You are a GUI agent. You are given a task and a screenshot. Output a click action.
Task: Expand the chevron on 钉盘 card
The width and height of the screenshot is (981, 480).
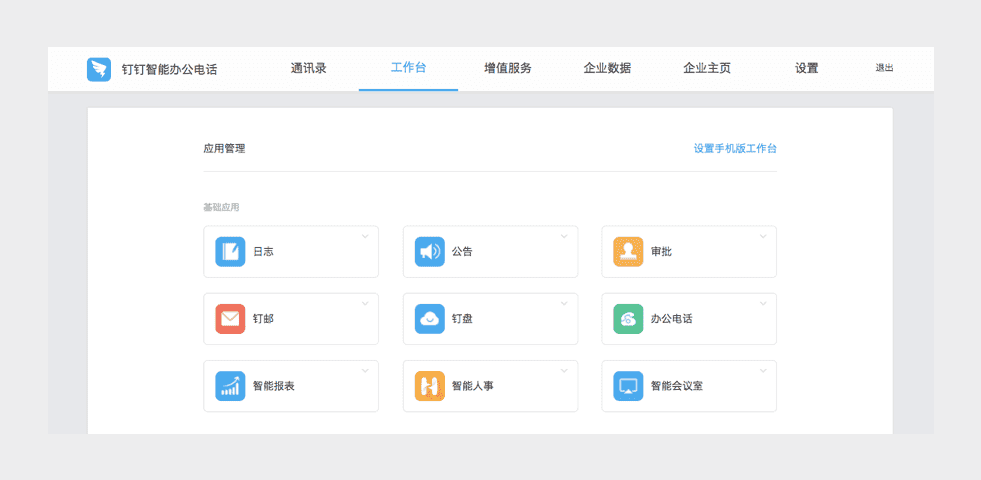point(564,303)
